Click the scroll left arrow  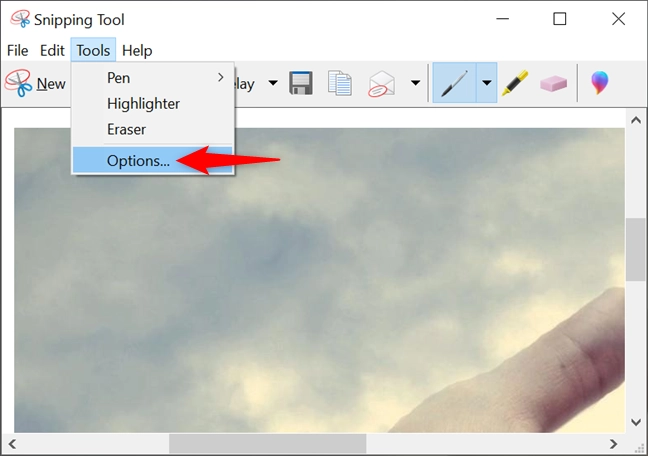[12, 444]
